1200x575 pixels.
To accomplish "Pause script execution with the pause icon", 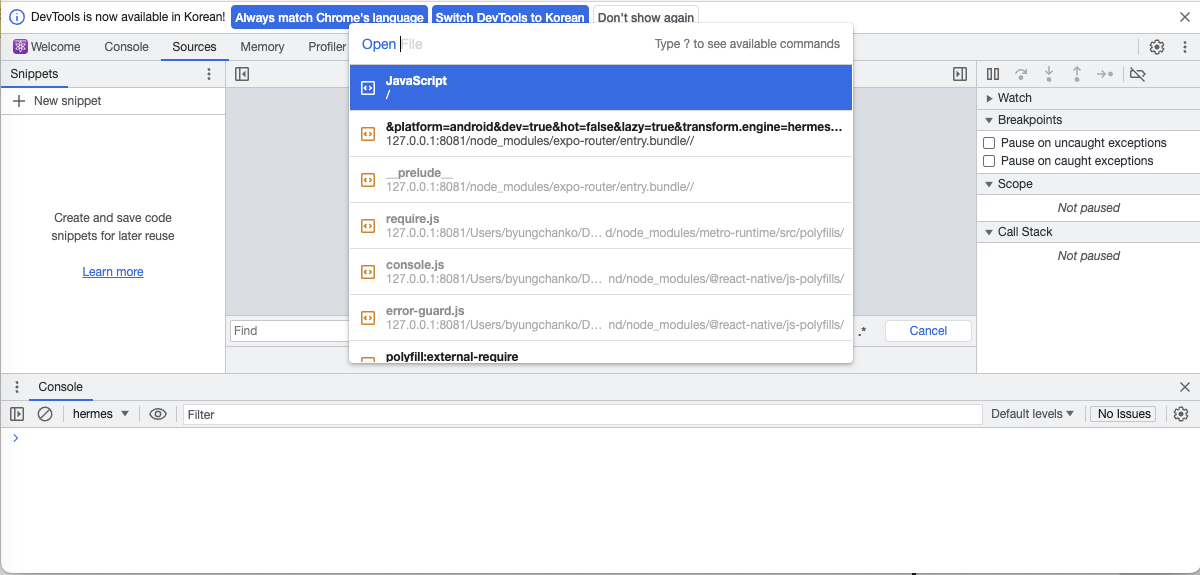I will pyautogui.click(x=993, y=74).
